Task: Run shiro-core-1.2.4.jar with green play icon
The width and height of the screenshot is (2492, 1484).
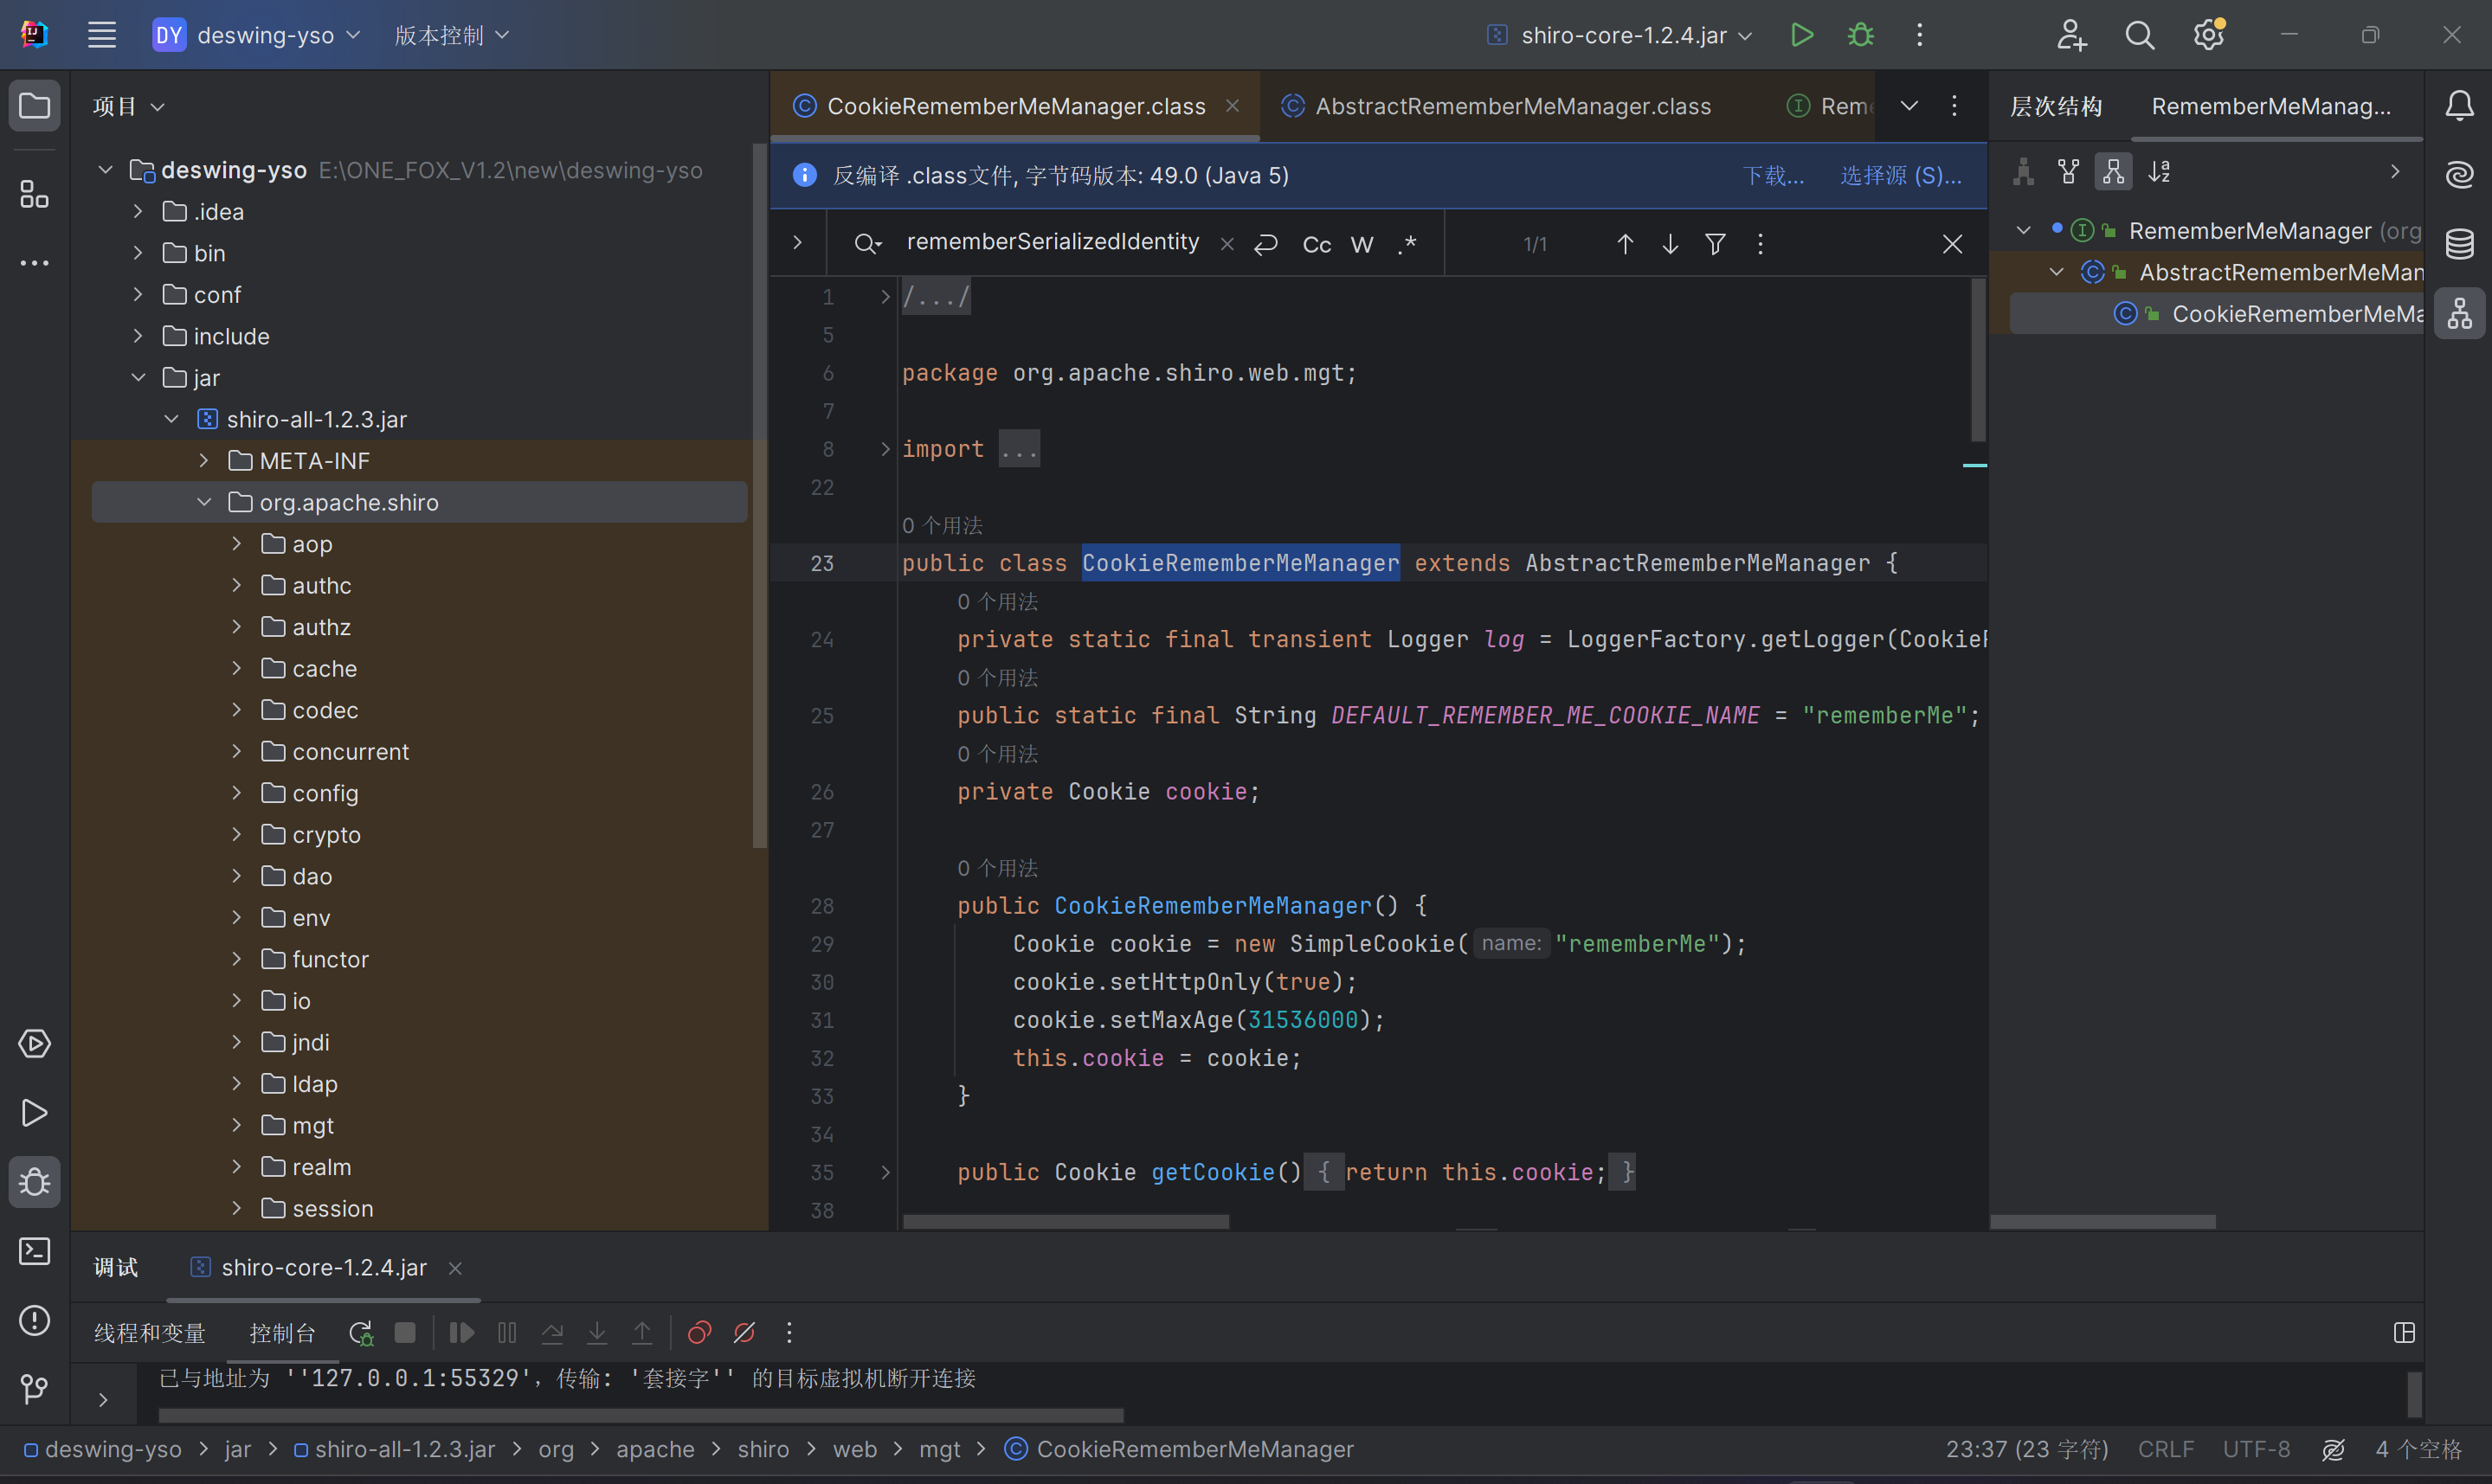Action: click(1801, 35)
